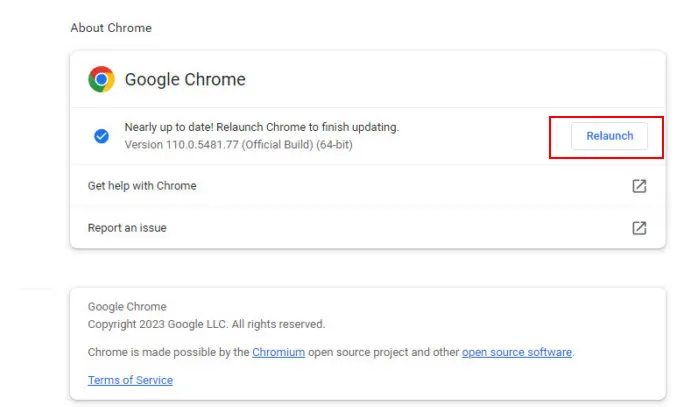Screen dimensions: 700x407
Task: Open the Chromium link
Action: point(278,352)
